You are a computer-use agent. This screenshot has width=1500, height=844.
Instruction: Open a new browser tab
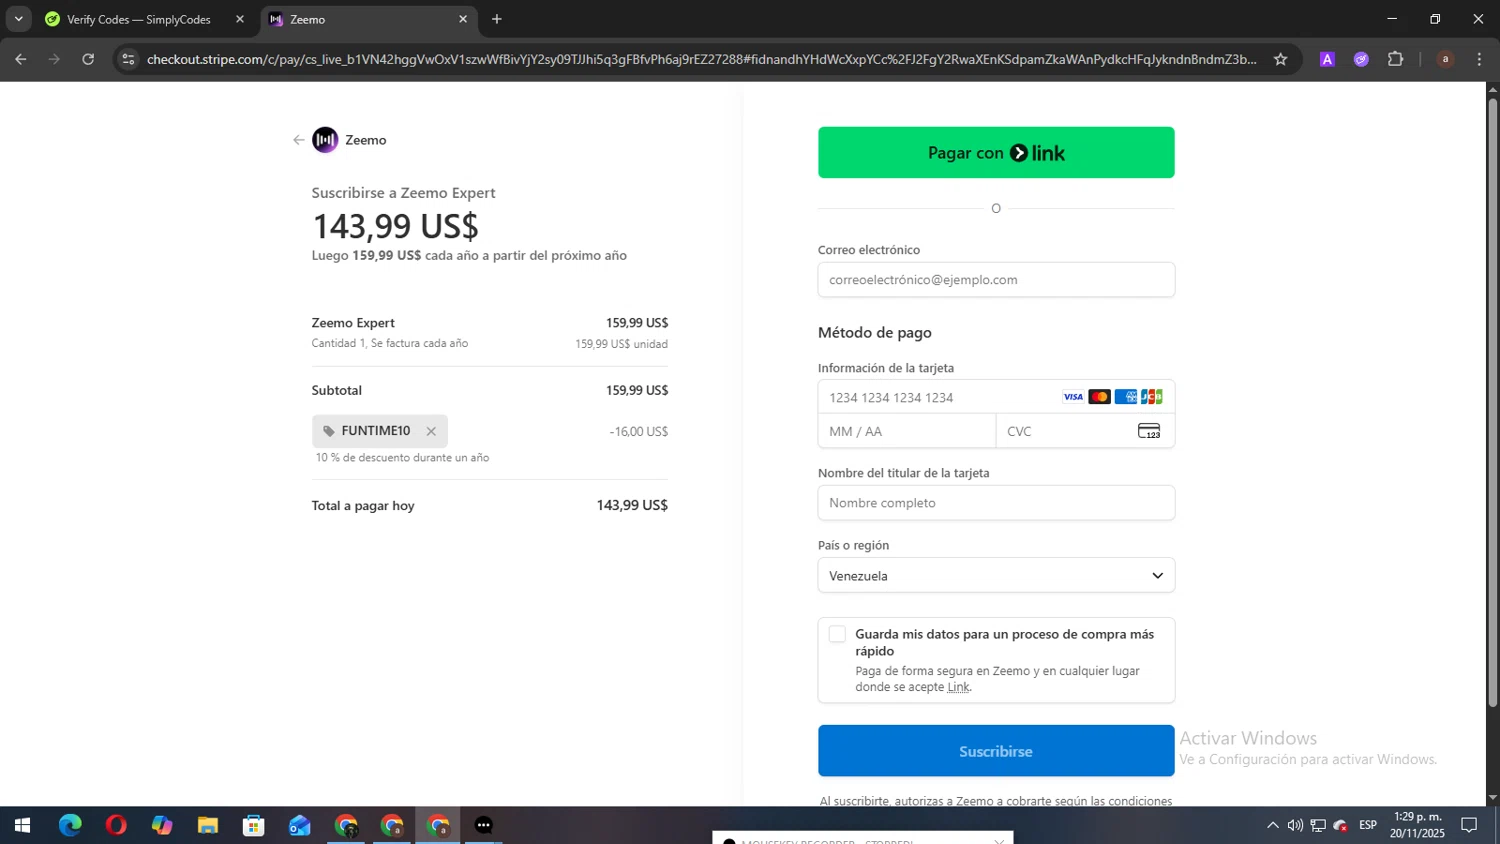point(497,19)
